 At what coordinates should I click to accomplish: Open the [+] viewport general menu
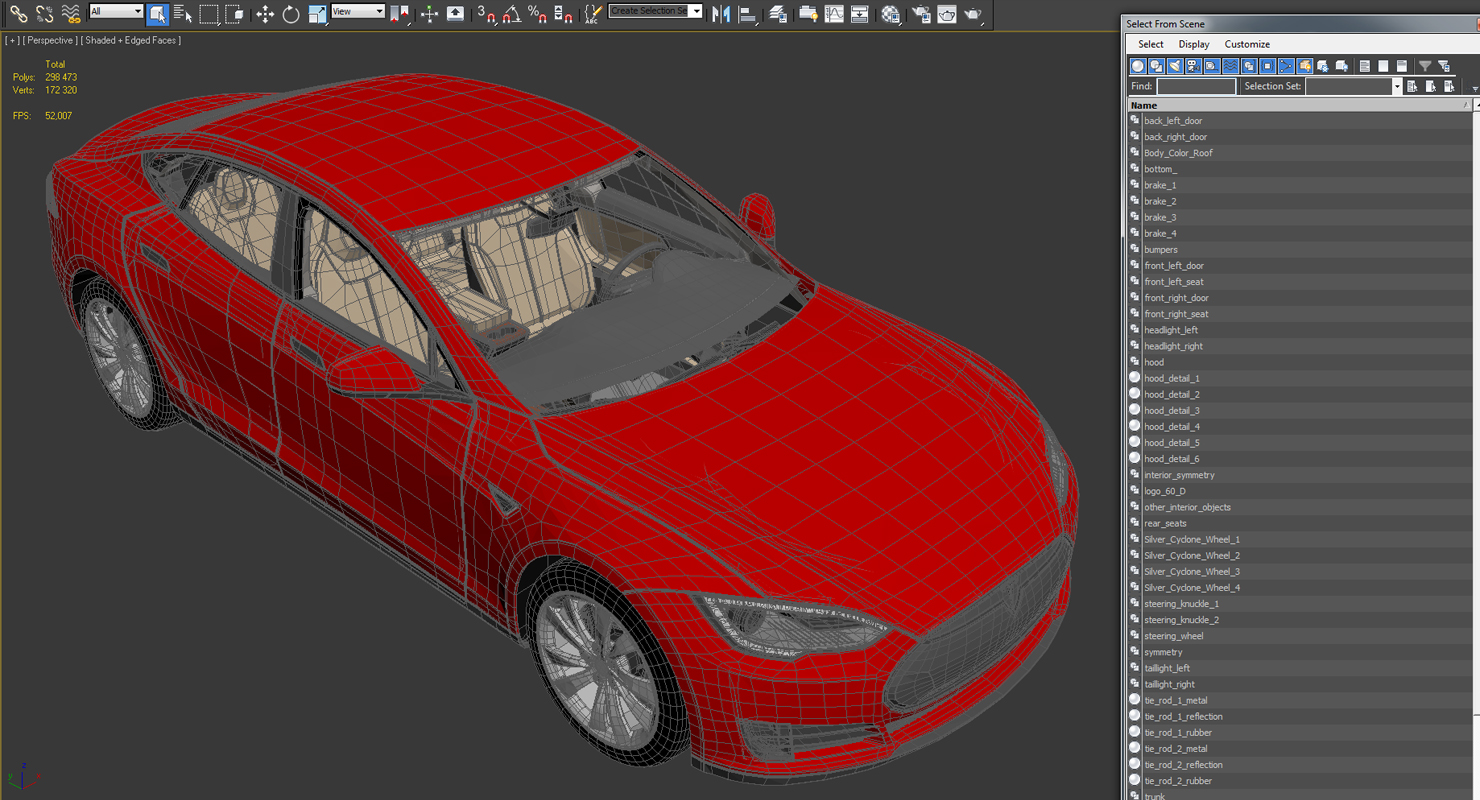tap(12, 40)
